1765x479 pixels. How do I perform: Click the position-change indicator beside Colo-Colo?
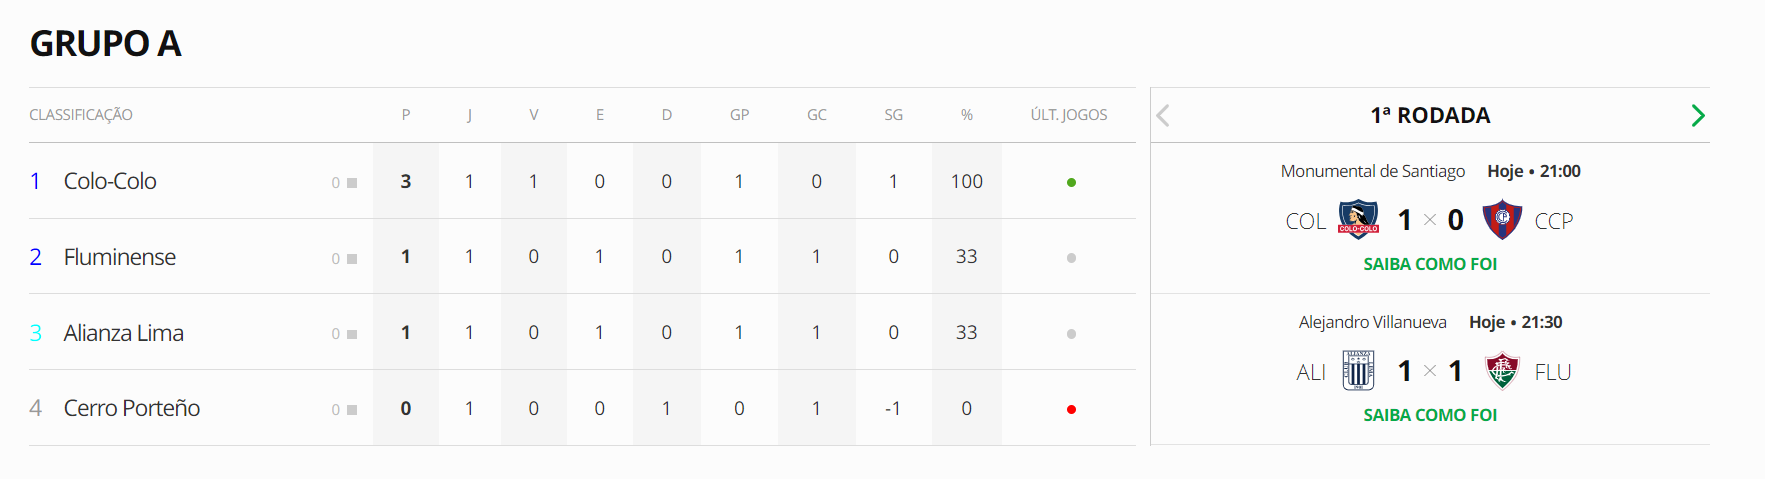pos(344,183)
